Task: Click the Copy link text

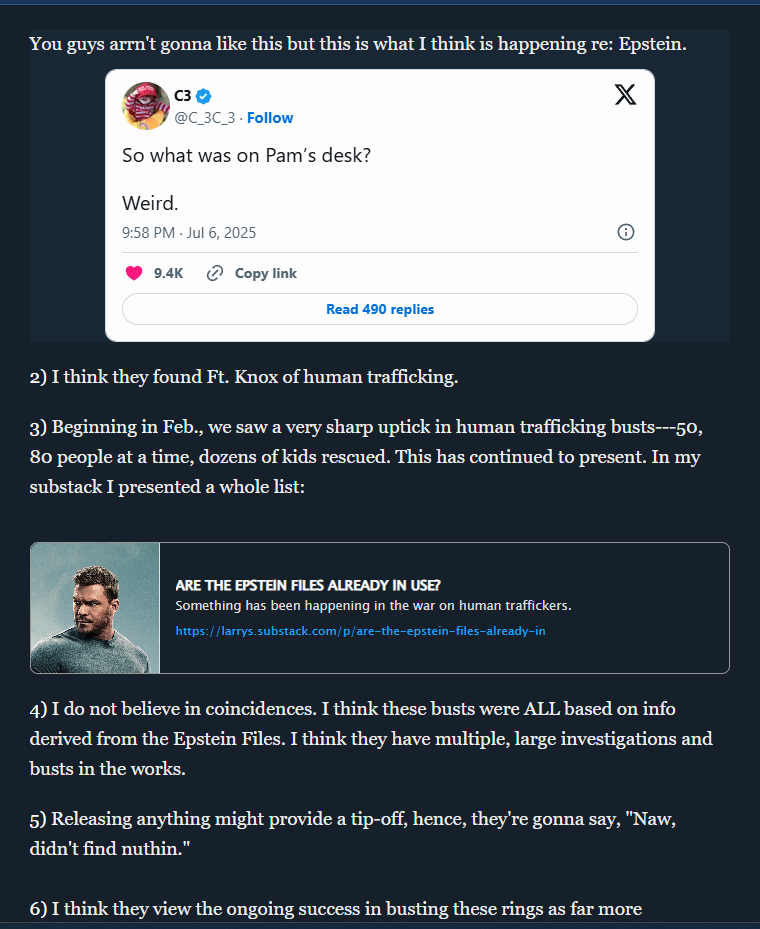Action: tap(265, 273)
